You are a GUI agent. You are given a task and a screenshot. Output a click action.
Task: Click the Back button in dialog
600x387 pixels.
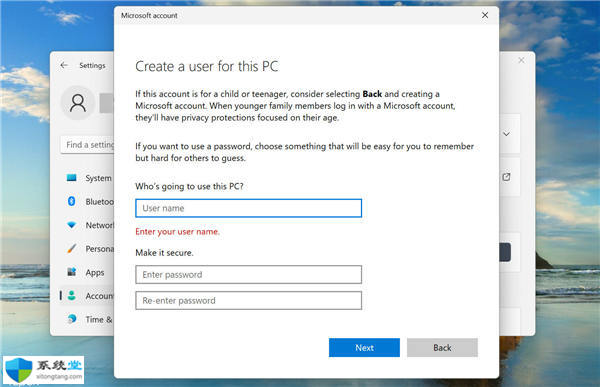(x=442, y=348)
